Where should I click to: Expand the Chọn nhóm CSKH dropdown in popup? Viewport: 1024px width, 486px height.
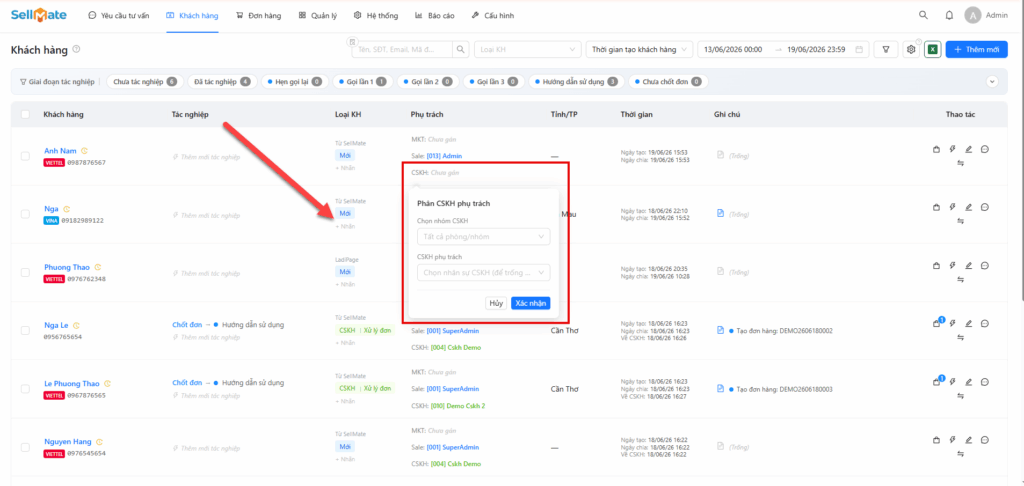[x=483, y=236]
